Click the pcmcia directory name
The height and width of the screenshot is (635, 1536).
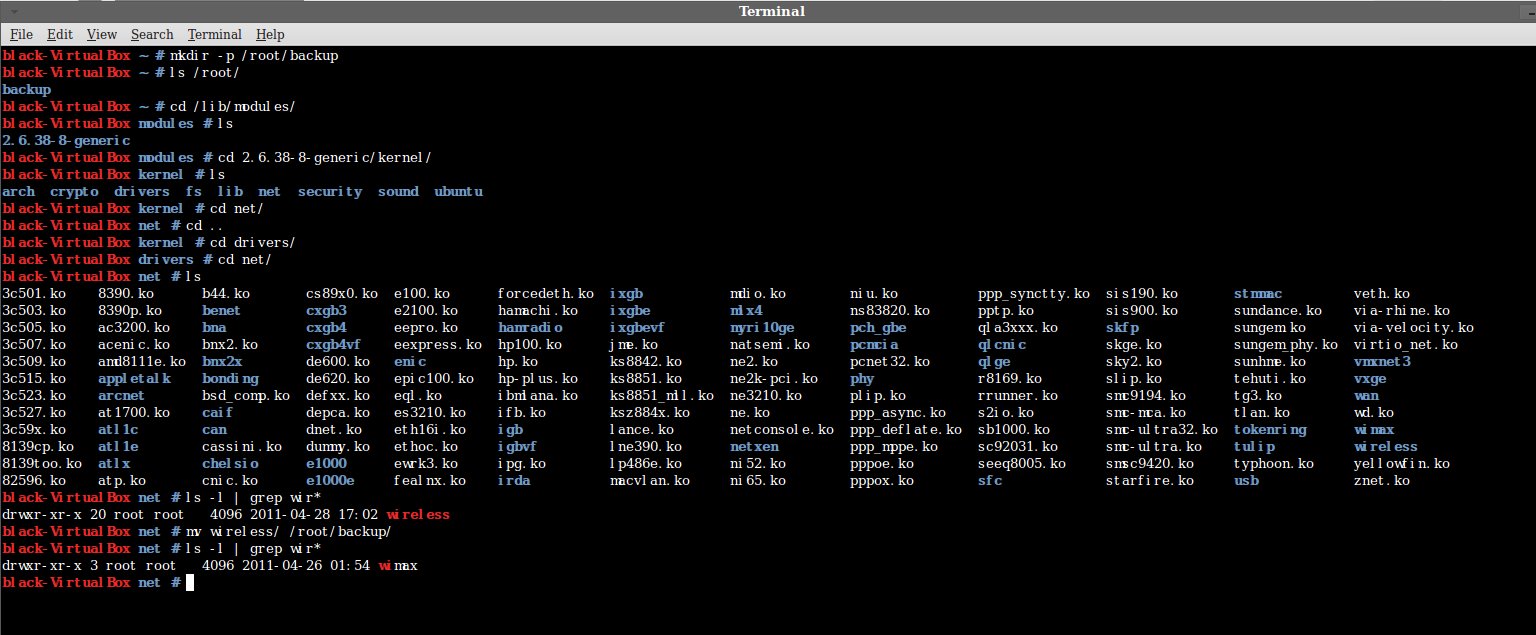[874, 344]
